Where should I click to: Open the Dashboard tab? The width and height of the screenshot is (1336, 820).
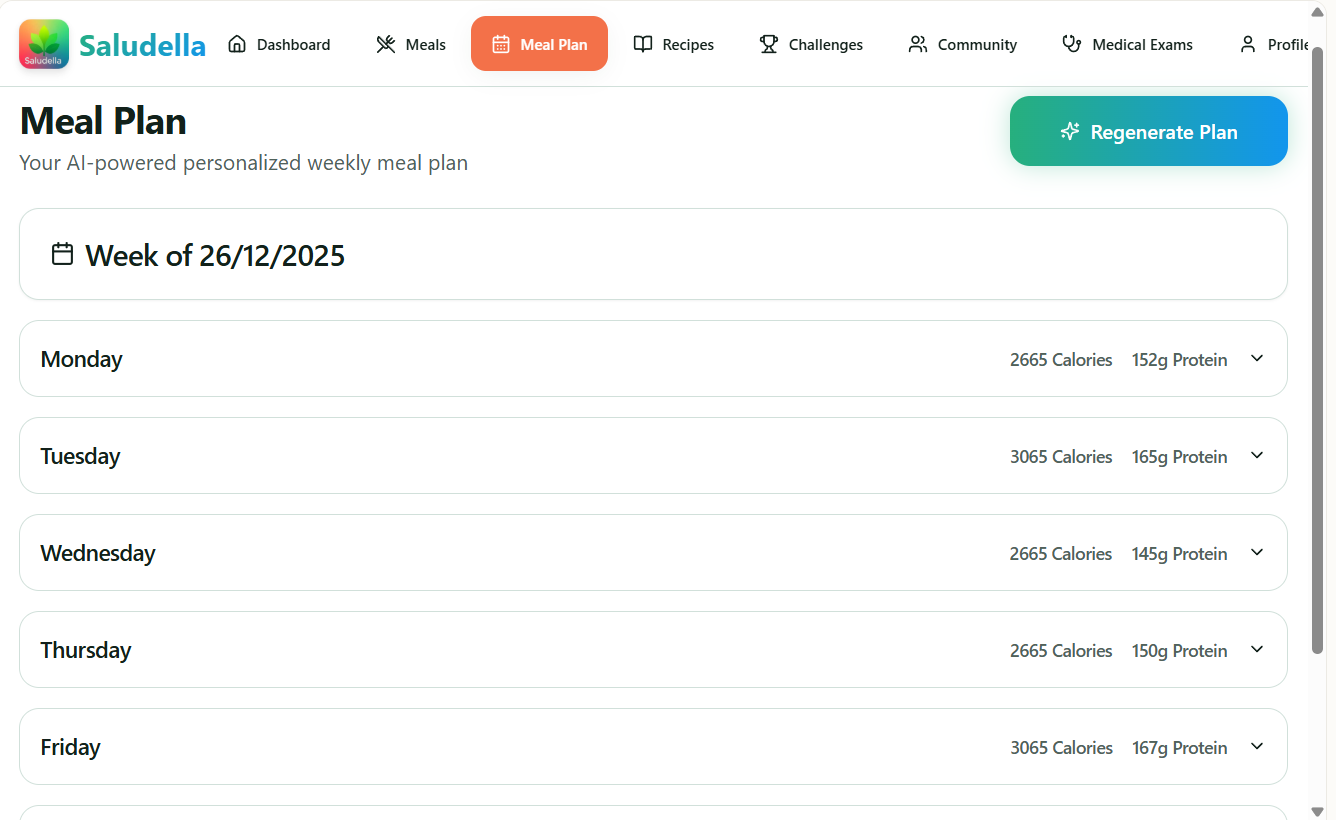pos(279,44)
